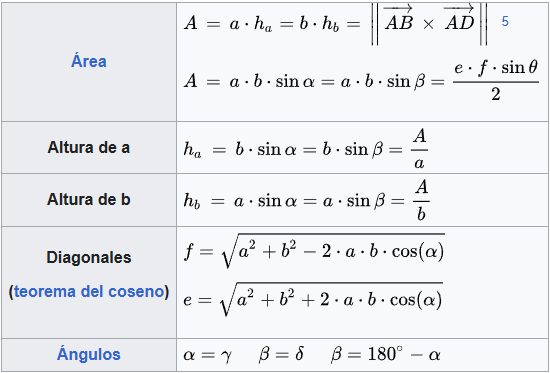Click the diagonal f square root formula
The image size is (550, 373).
click(x=314, y=251)
